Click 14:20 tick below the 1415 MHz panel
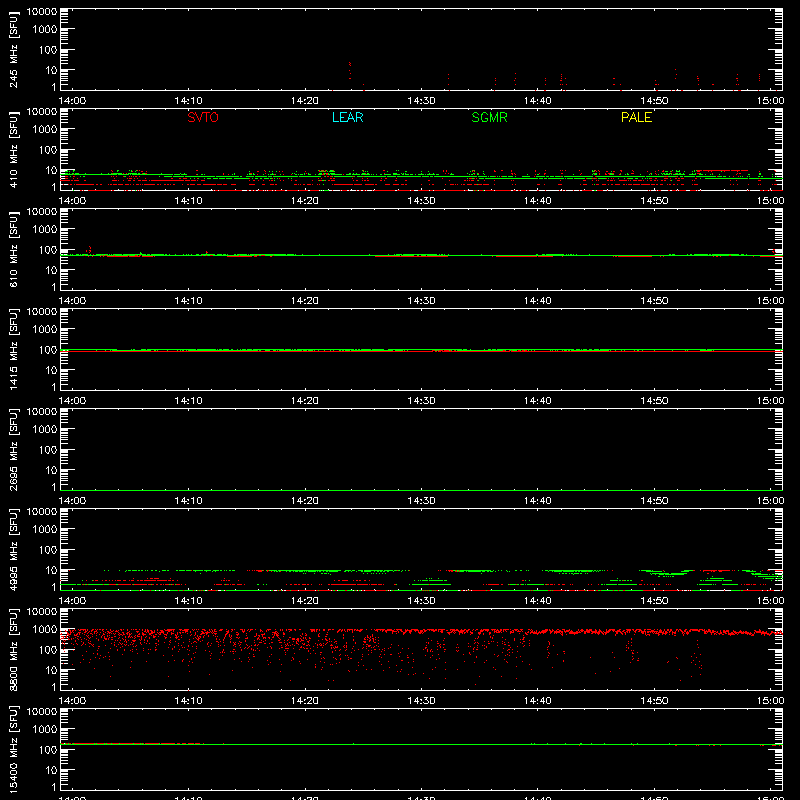The height and width of the screenshot is (800, 800). [305, 401]
